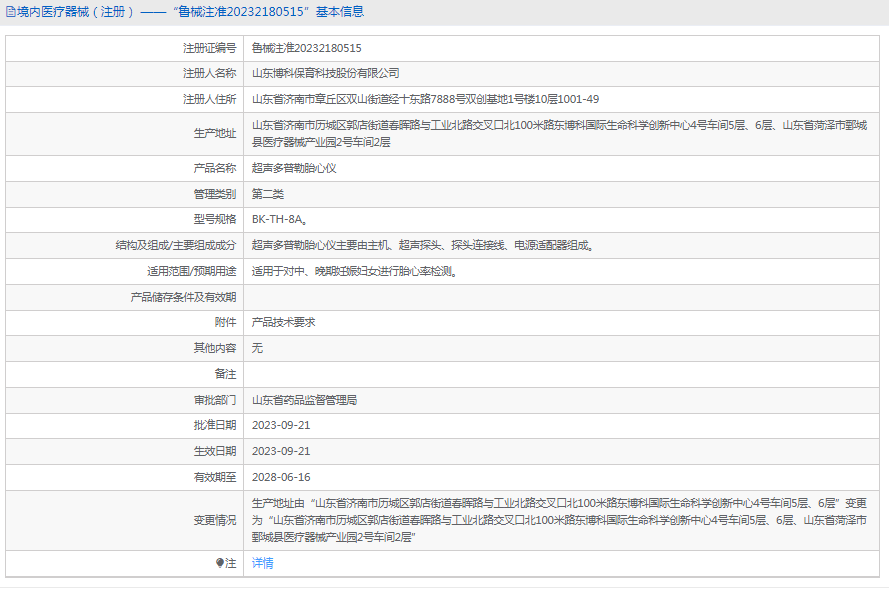
Task: Open the 详情 link in the 注 row
Action: pos(263,563)
